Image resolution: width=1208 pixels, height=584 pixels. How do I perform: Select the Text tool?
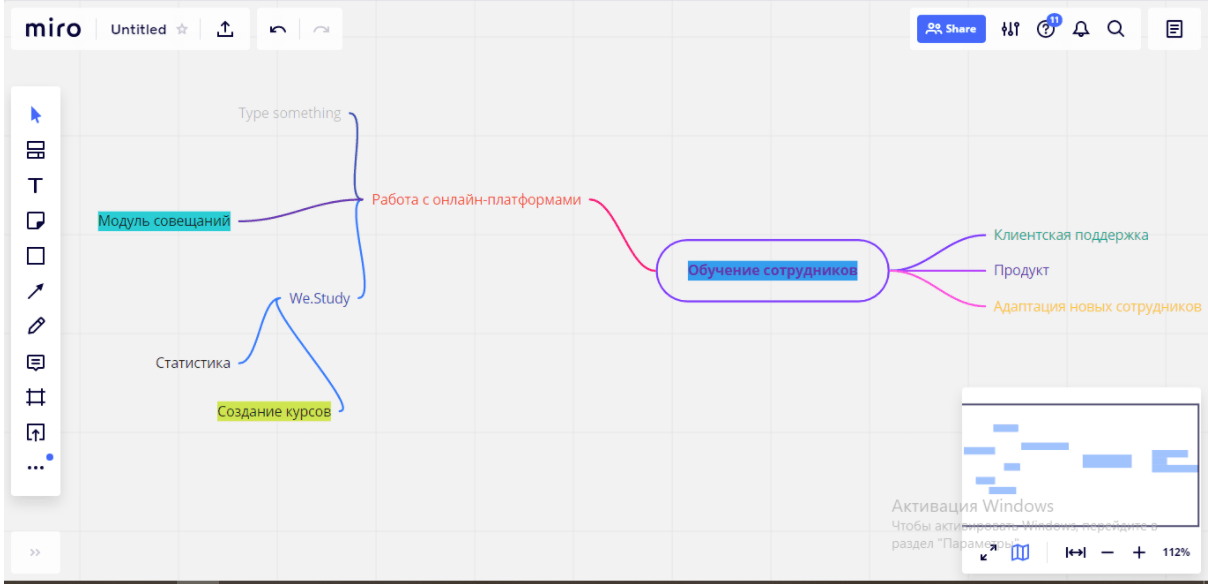click(x=36, y=185)
